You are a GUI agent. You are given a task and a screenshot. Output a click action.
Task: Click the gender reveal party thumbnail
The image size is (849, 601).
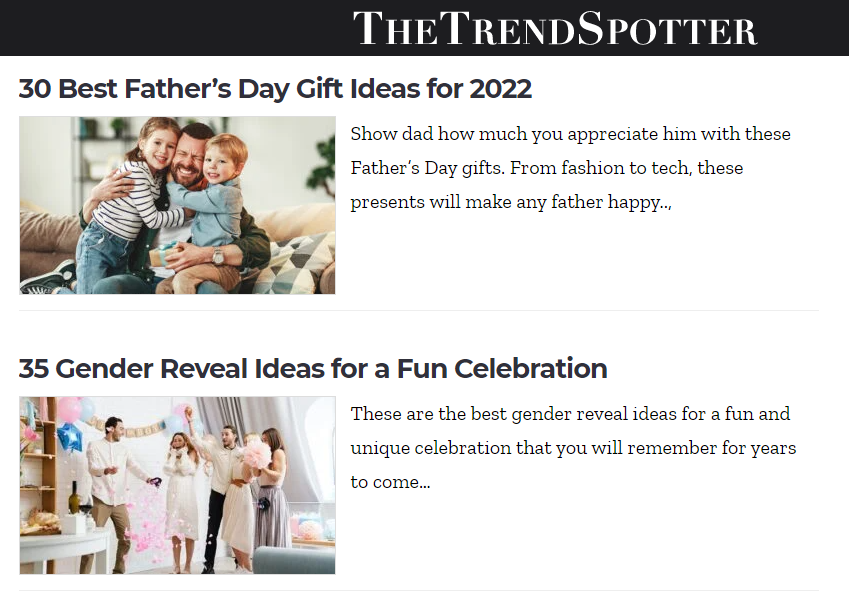177,485
